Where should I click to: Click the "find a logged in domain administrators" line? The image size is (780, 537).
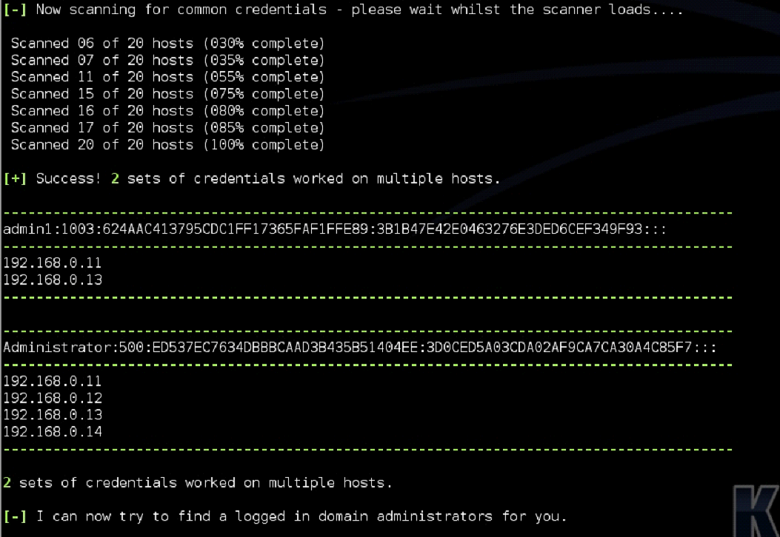tap(285, 517)
